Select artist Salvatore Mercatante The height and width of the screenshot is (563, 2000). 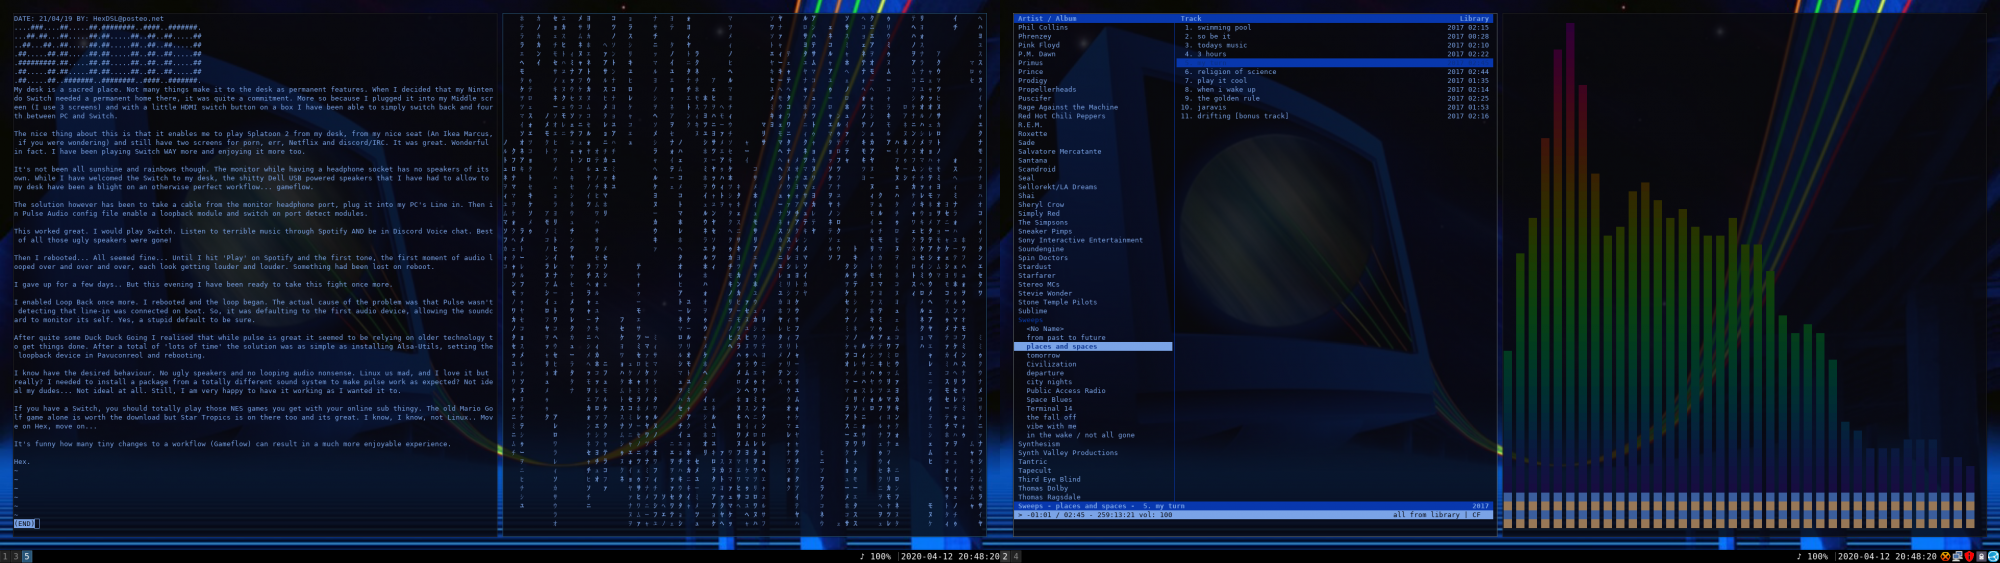point(1060,152)
